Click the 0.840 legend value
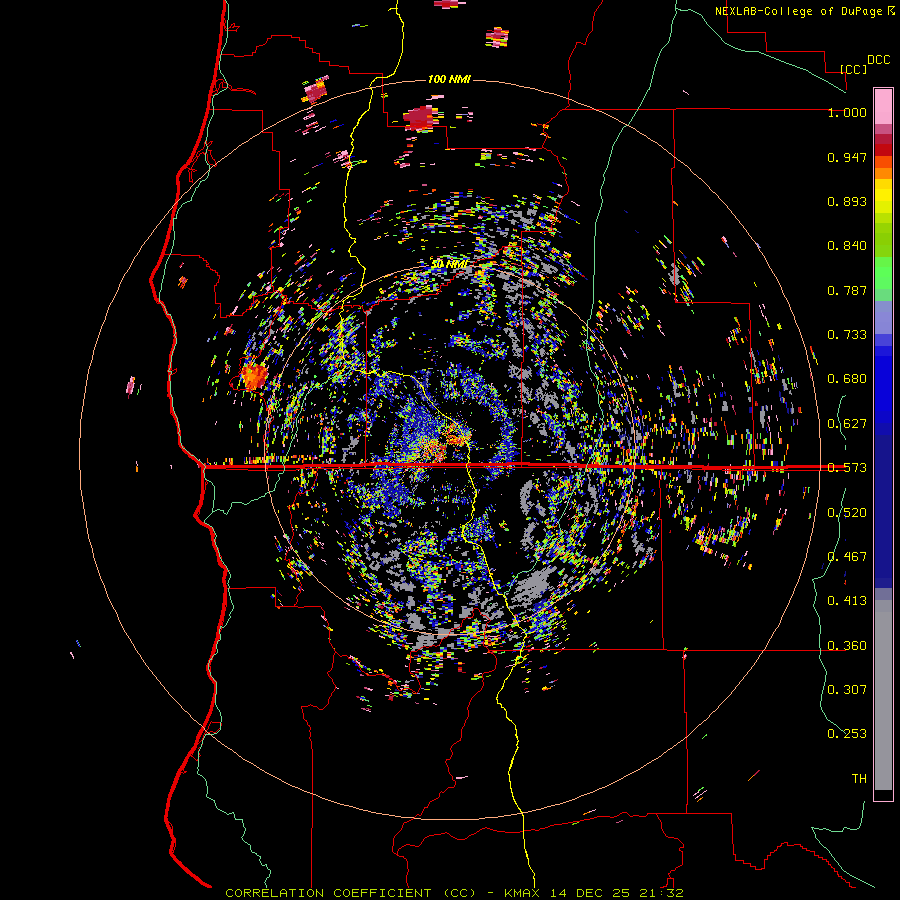900x900 pixels. pos(847,246)
